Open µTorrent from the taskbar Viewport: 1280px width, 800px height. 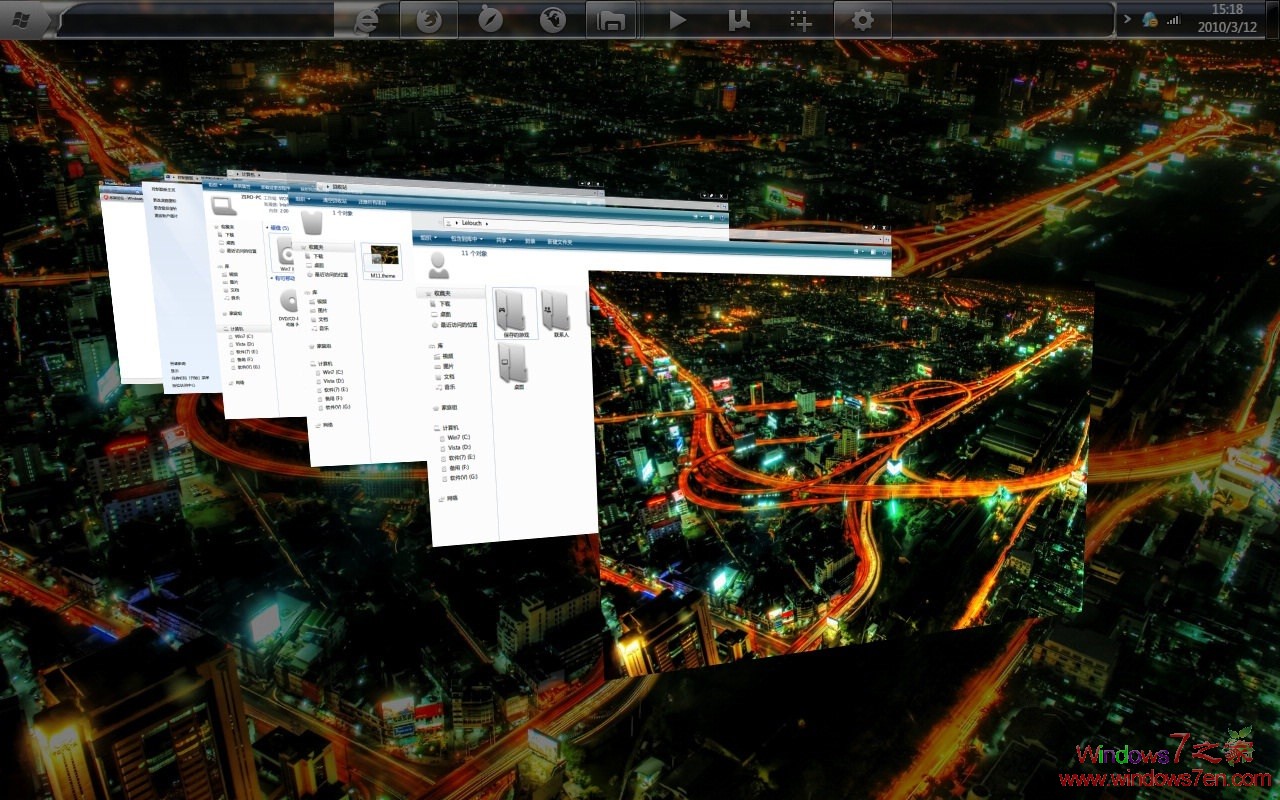point(739,20)
